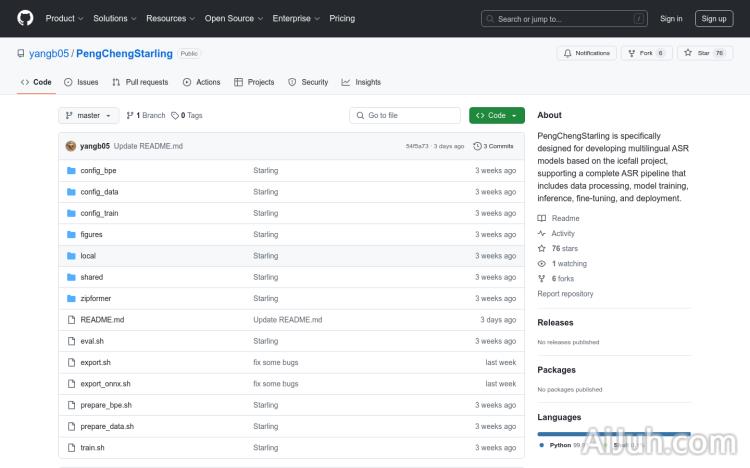Expand the Solutions navigation menu

pos(114,18)
